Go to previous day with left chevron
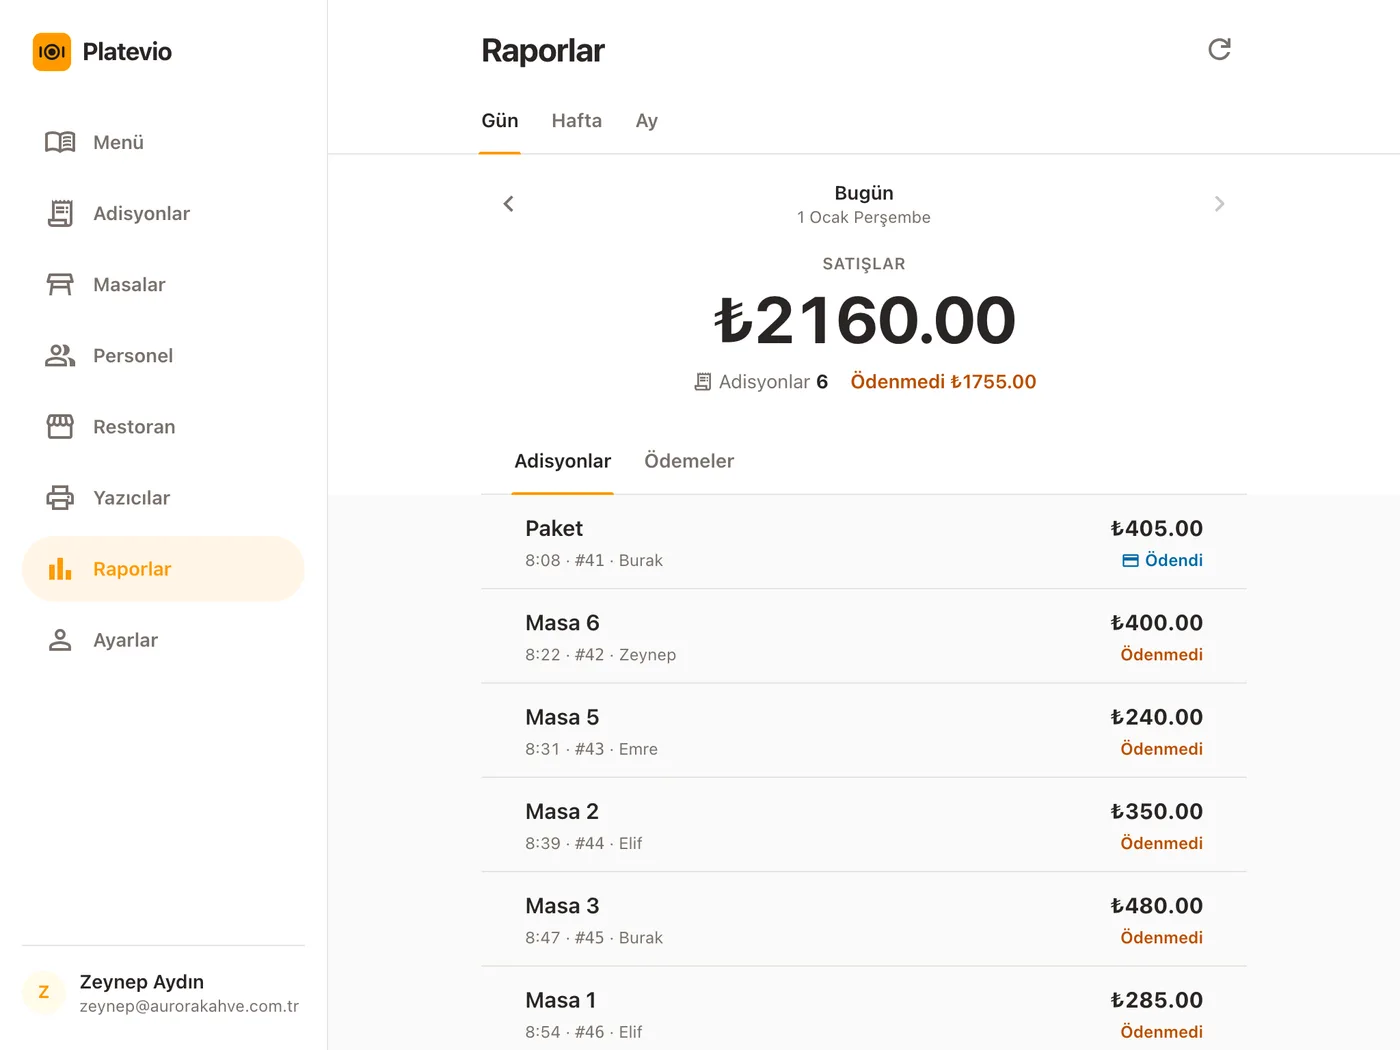The image size is (1400, 1050). click(x=508, y=204)
